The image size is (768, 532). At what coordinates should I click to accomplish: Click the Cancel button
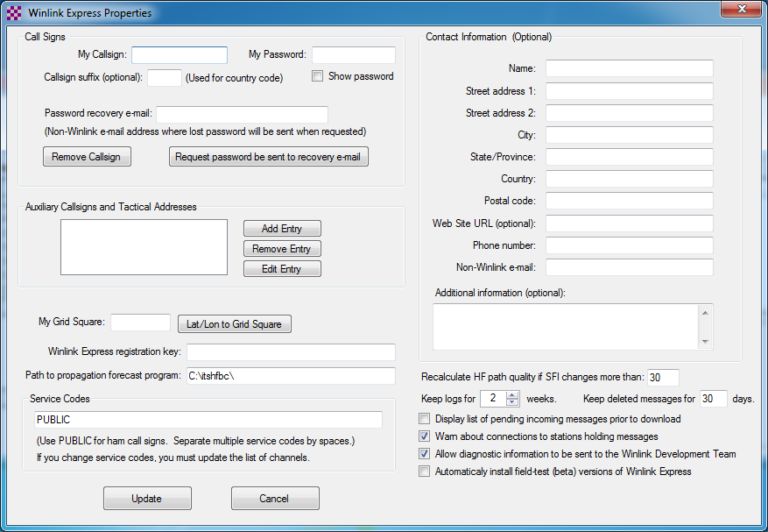pyautogui.click(x=275, y=498)
